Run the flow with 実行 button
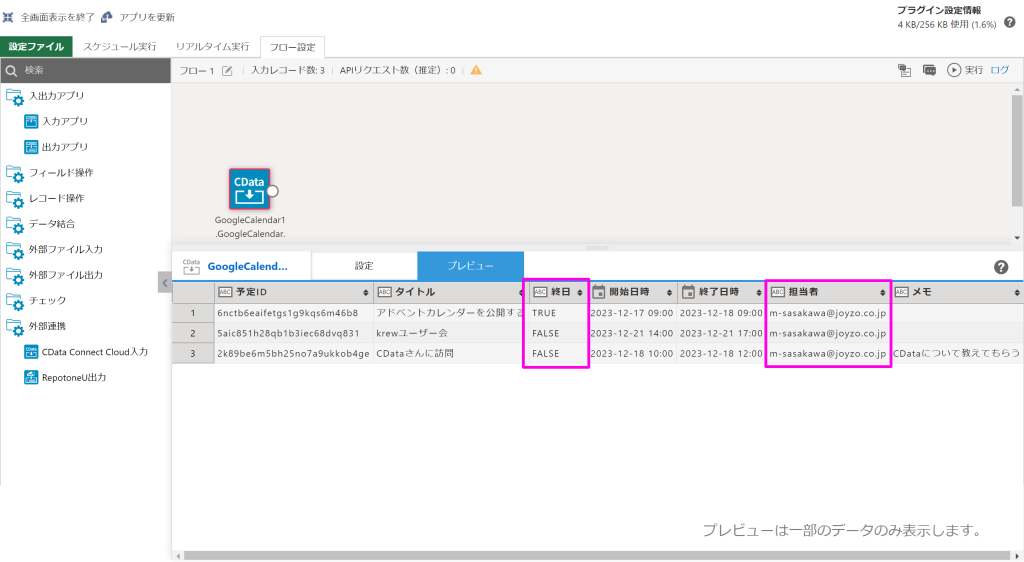The height and width of the screenshot is (562, 1024). click(x=965, y=70)
